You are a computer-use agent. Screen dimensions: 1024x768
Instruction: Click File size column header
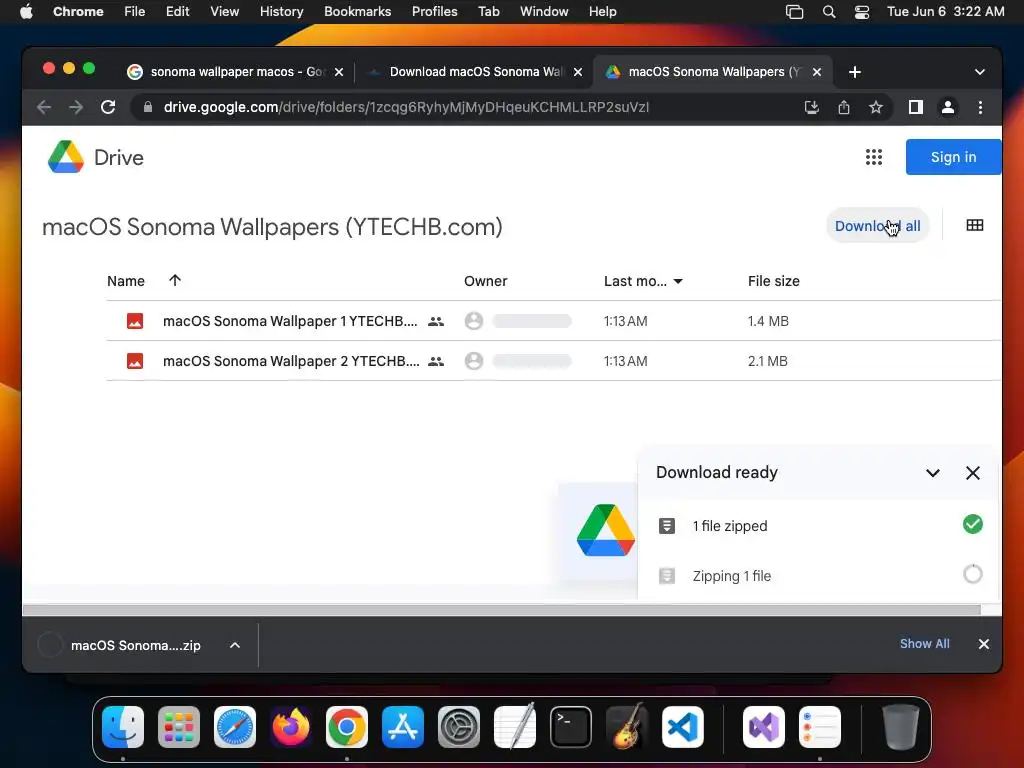pos(773,281)
